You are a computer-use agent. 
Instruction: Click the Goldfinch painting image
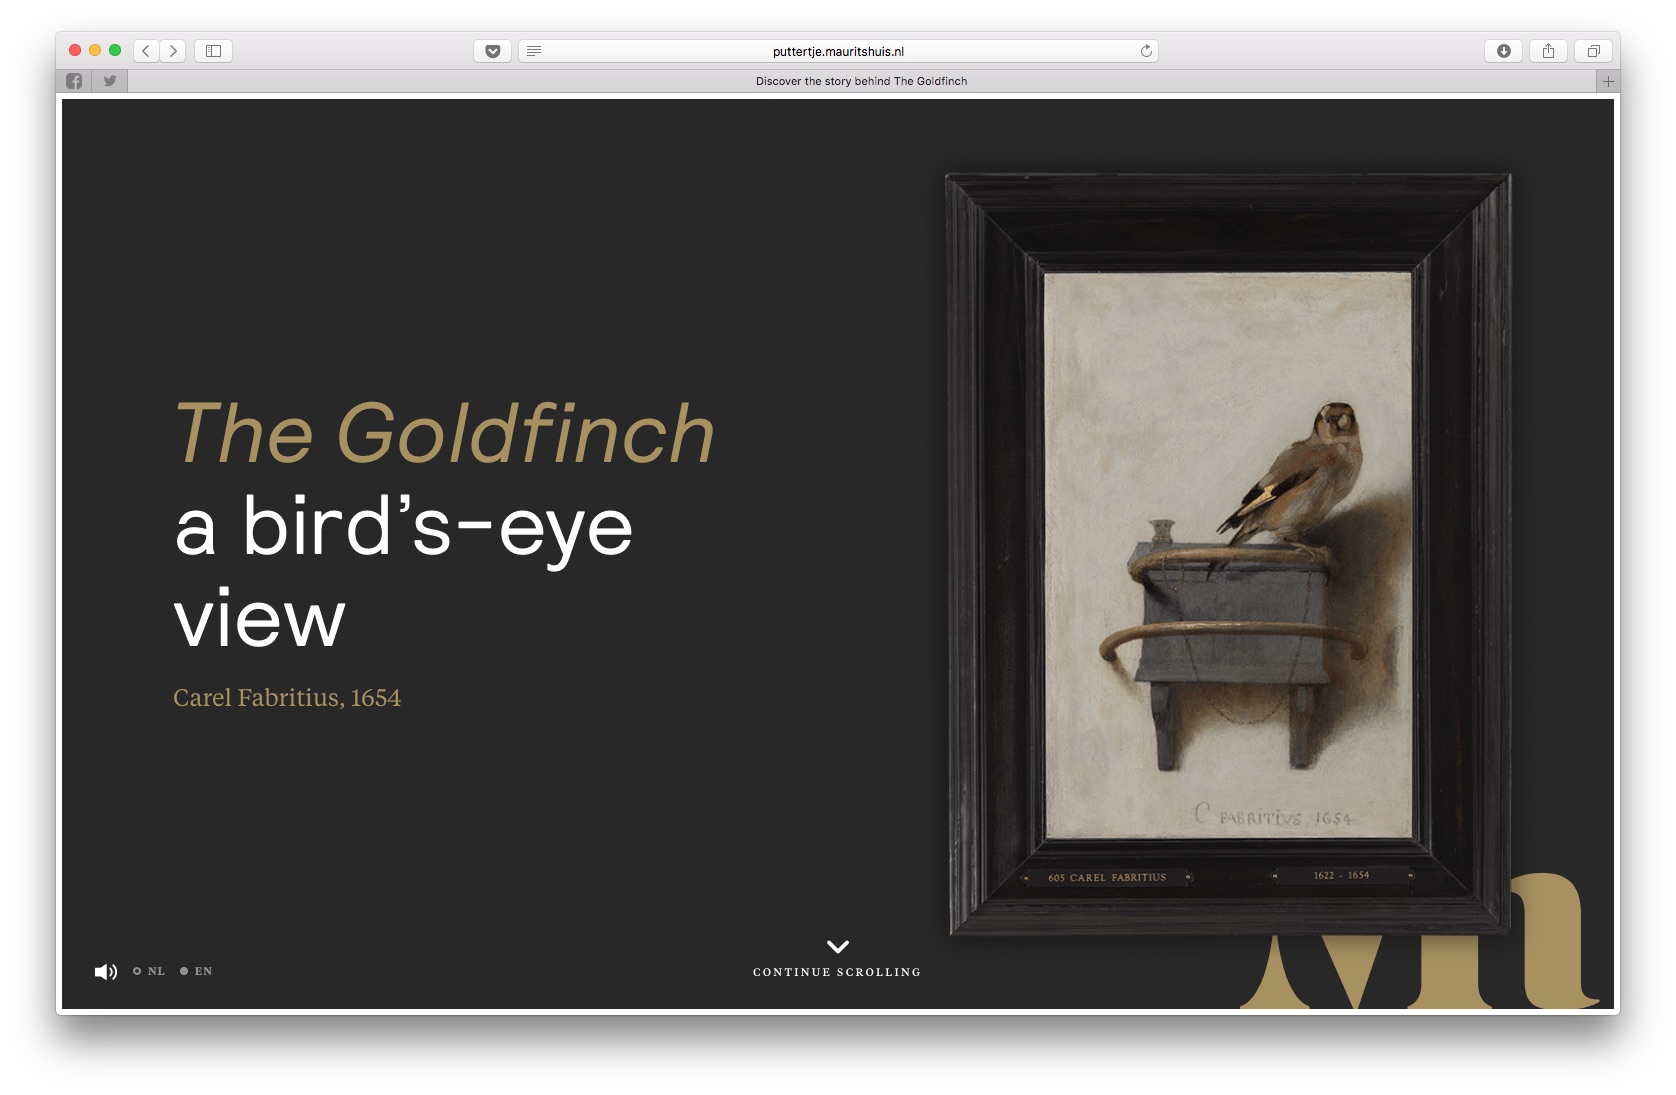coord(1228,555)
